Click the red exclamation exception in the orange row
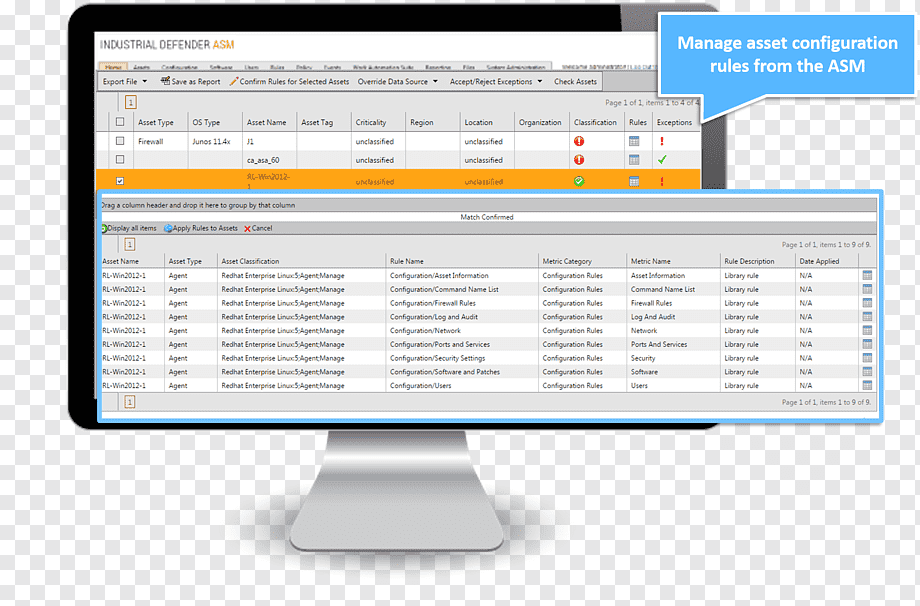 pyautogui.click(x=662, y=181)
